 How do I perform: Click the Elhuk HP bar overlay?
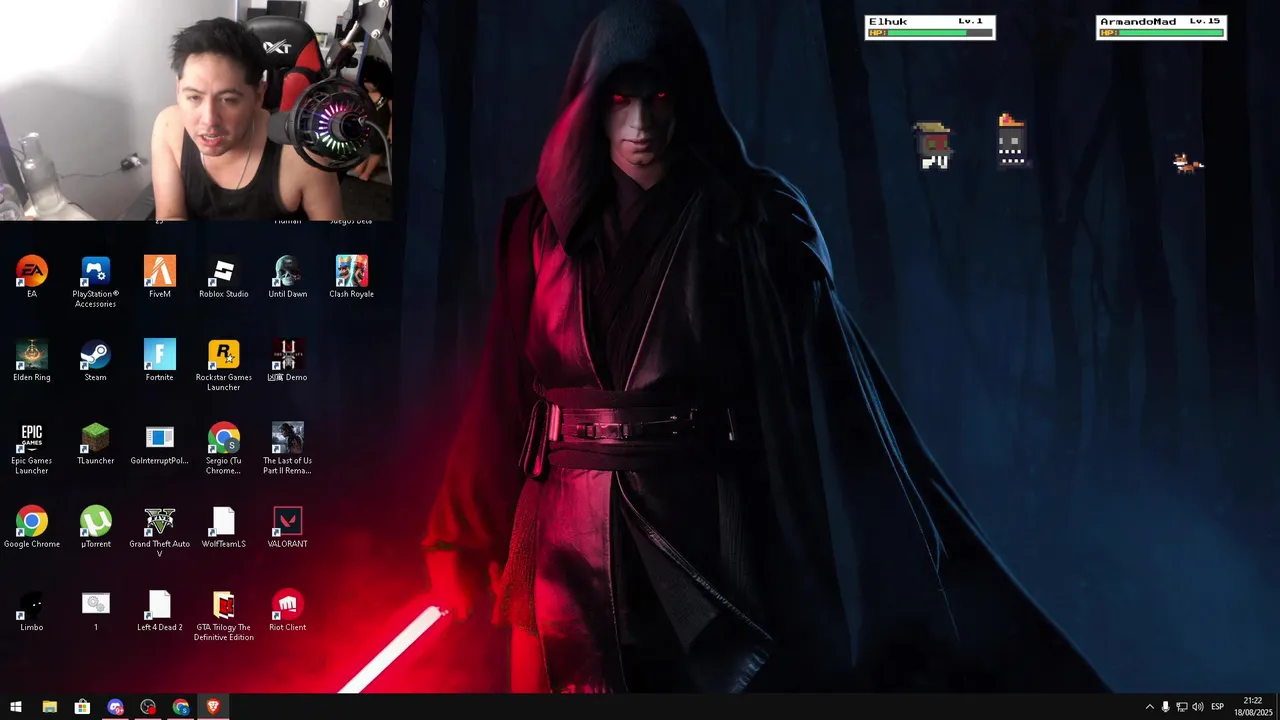[x=930, y=27]
